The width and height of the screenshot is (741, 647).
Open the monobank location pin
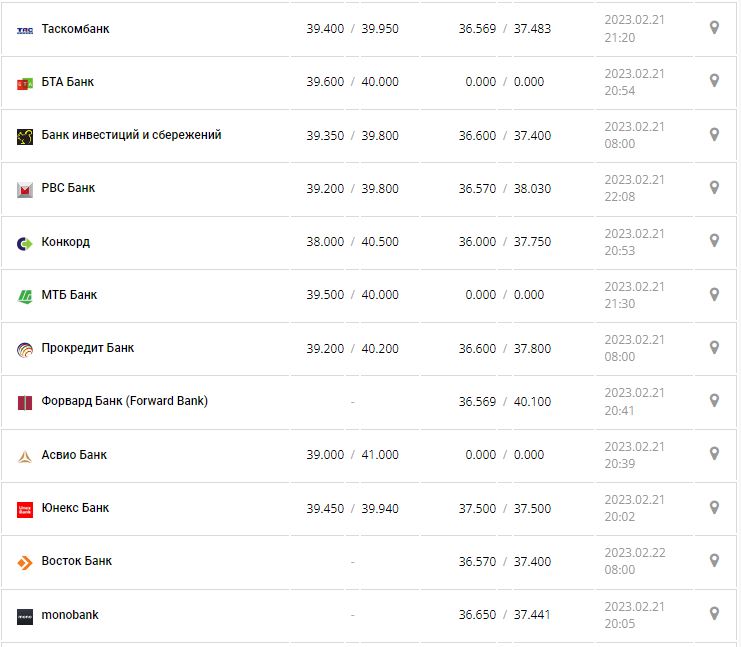(714, 613)
